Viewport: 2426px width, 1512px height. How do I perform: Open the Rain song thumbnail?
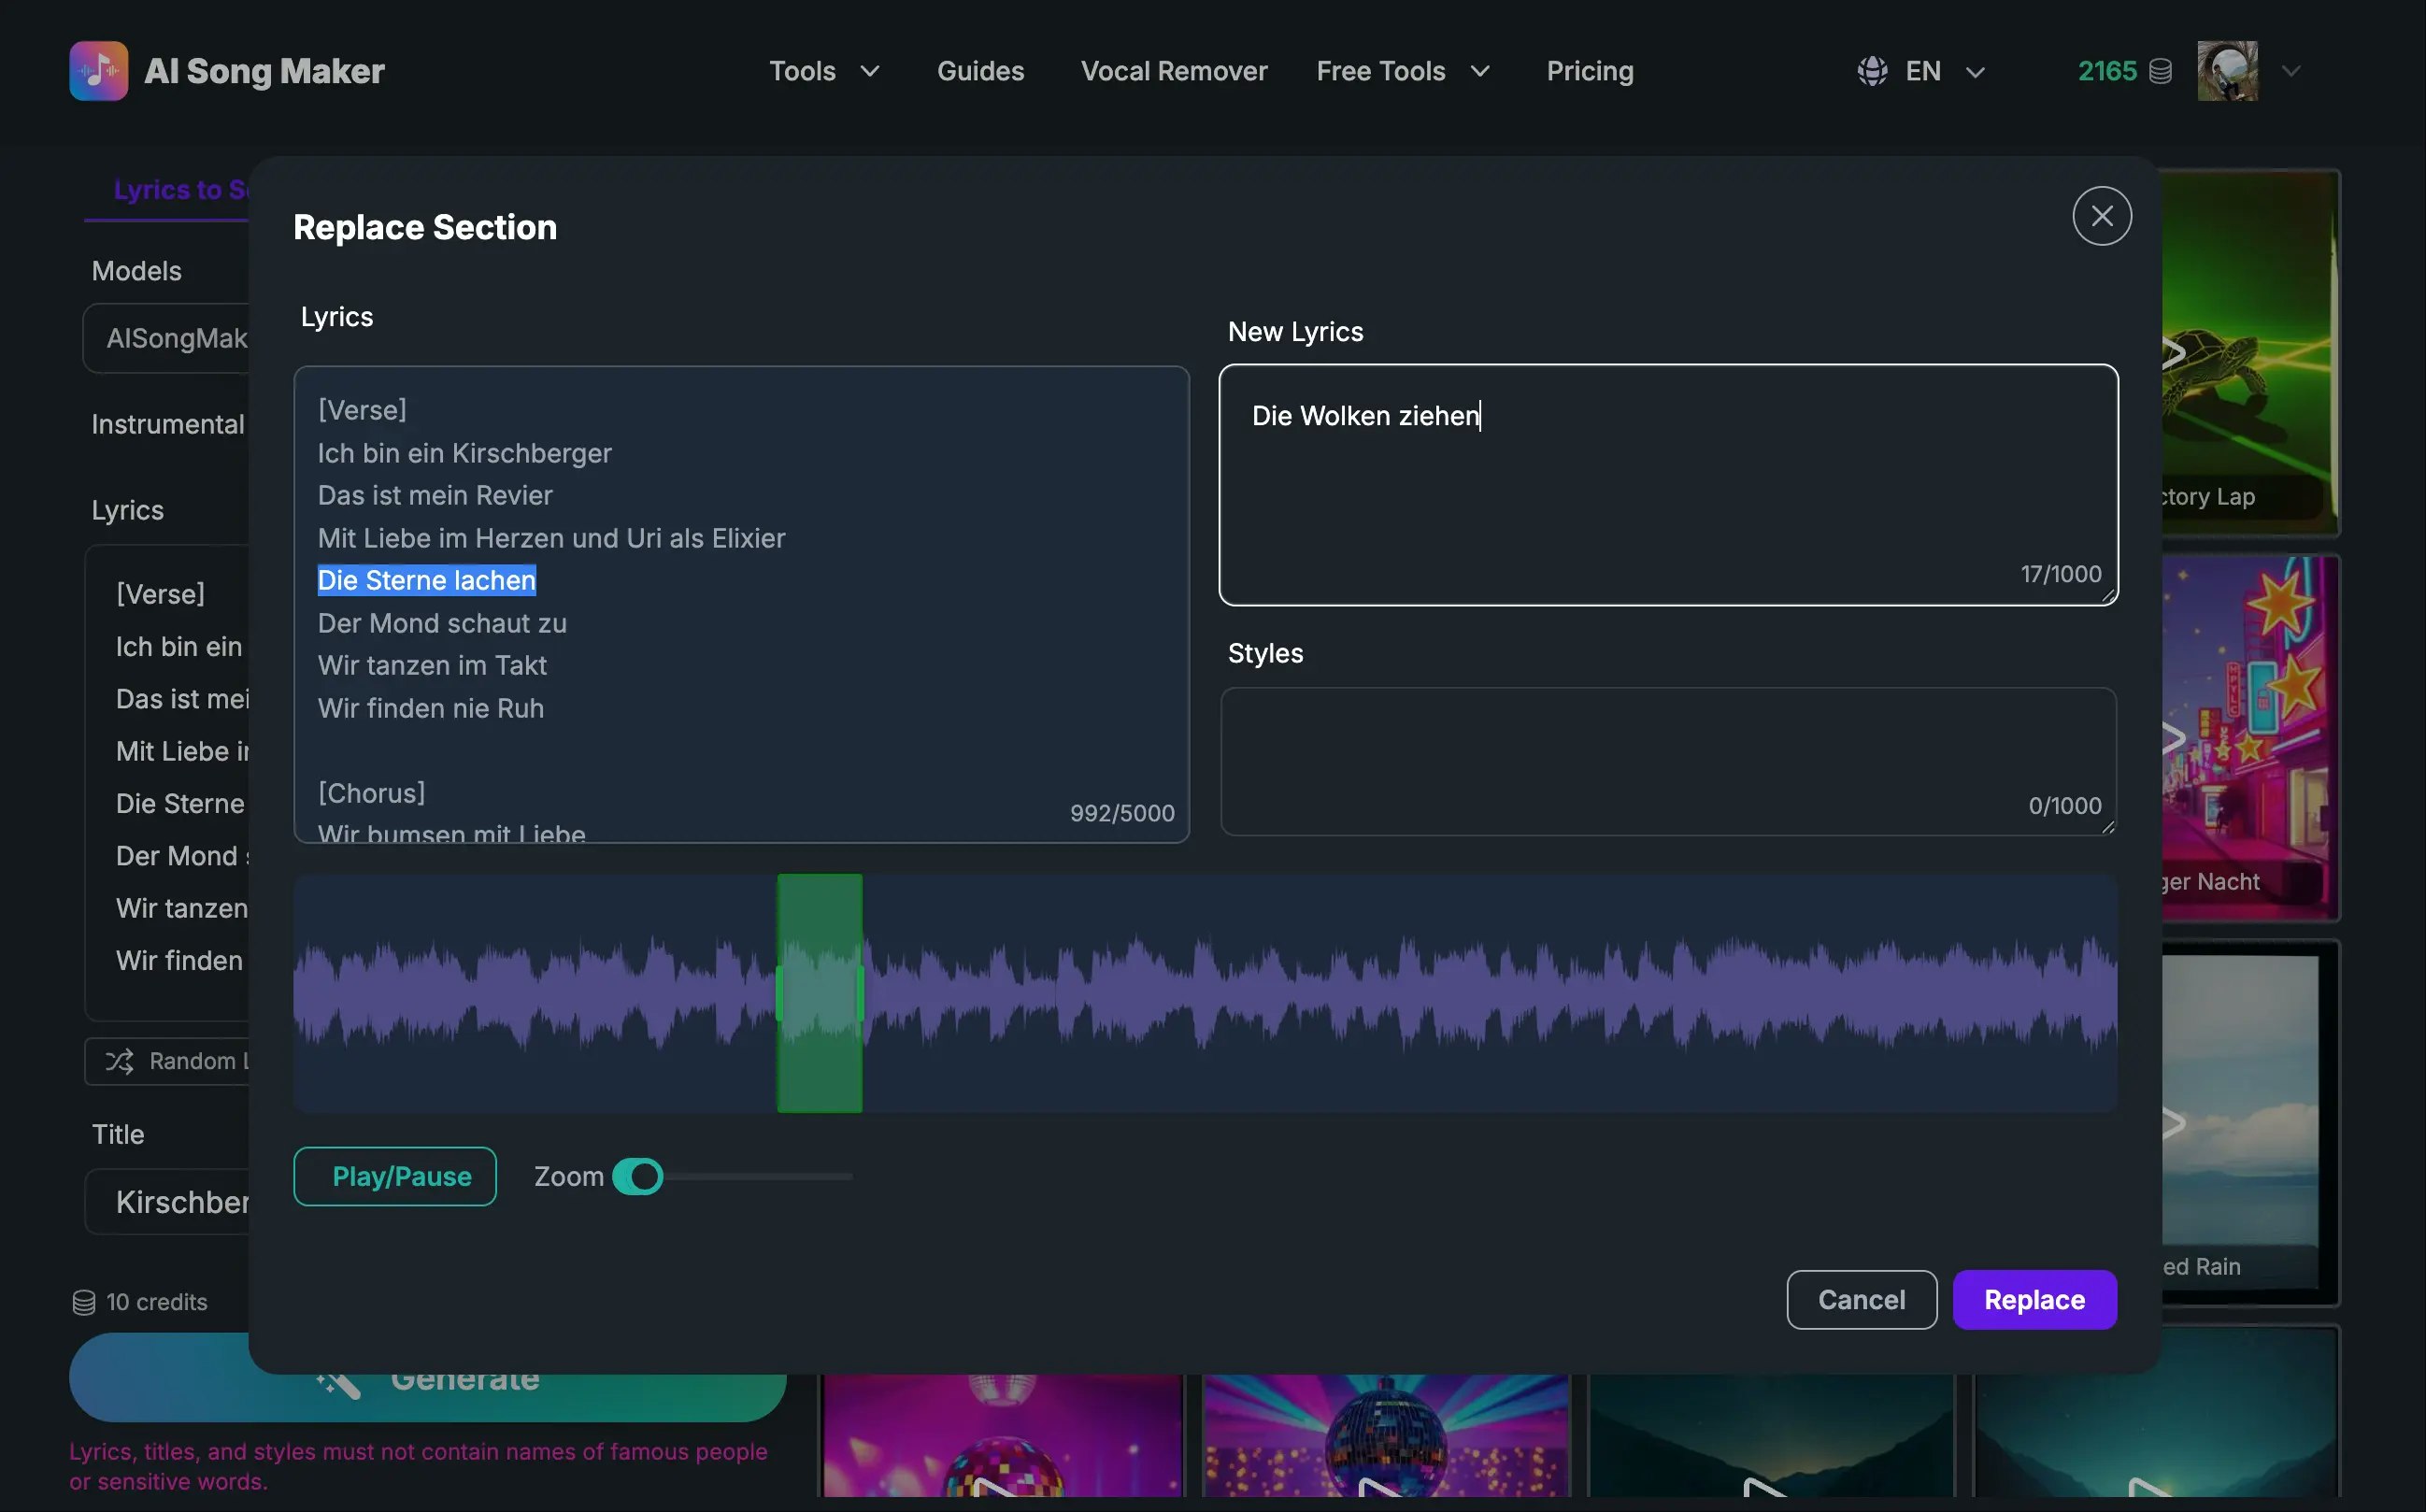coord(2250,1122)
